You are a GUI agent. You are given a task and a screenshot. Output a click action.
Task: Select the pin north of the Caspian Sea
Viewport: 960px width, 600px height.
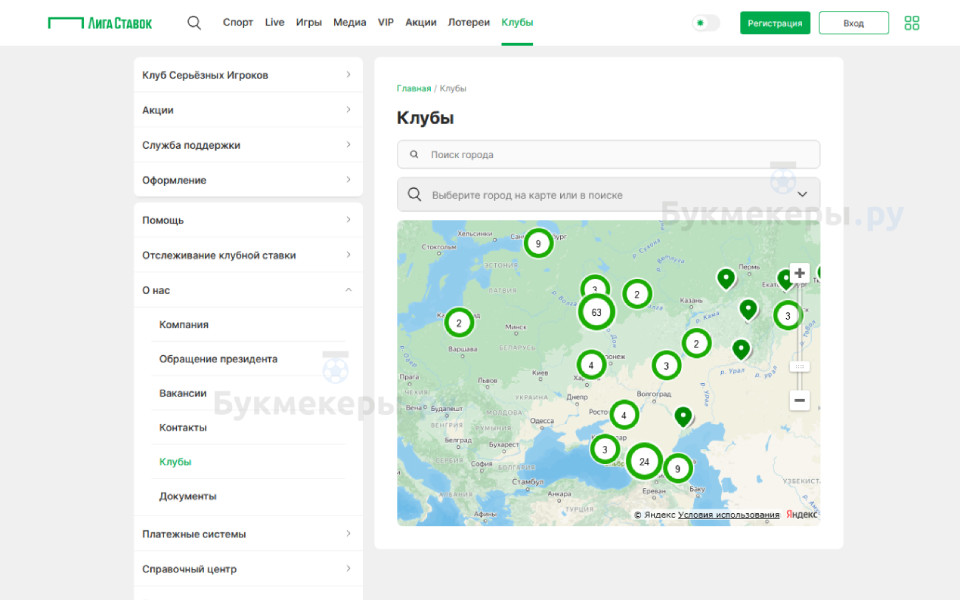(683, 417)
